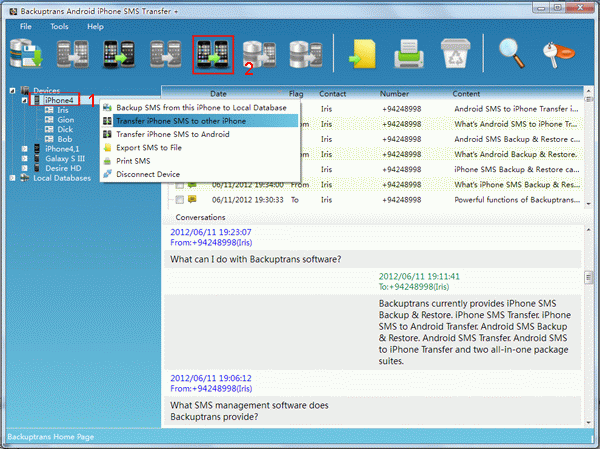Image resolution: width=600 pixels, height=449 pixels.
Task: Click the key registration toolbar icon
Action: tap(558, 54)
